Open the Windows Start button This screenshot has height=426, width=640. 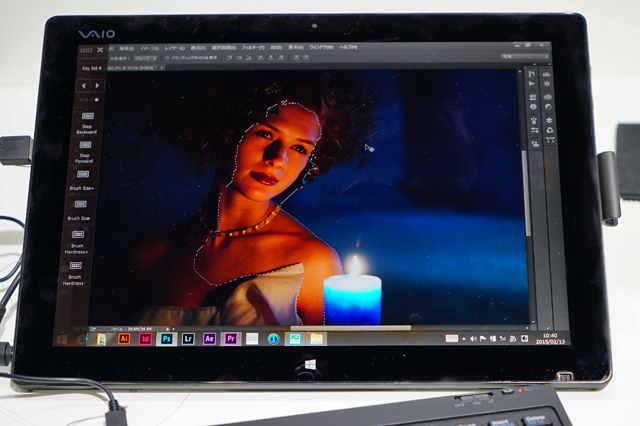point(62,339)
